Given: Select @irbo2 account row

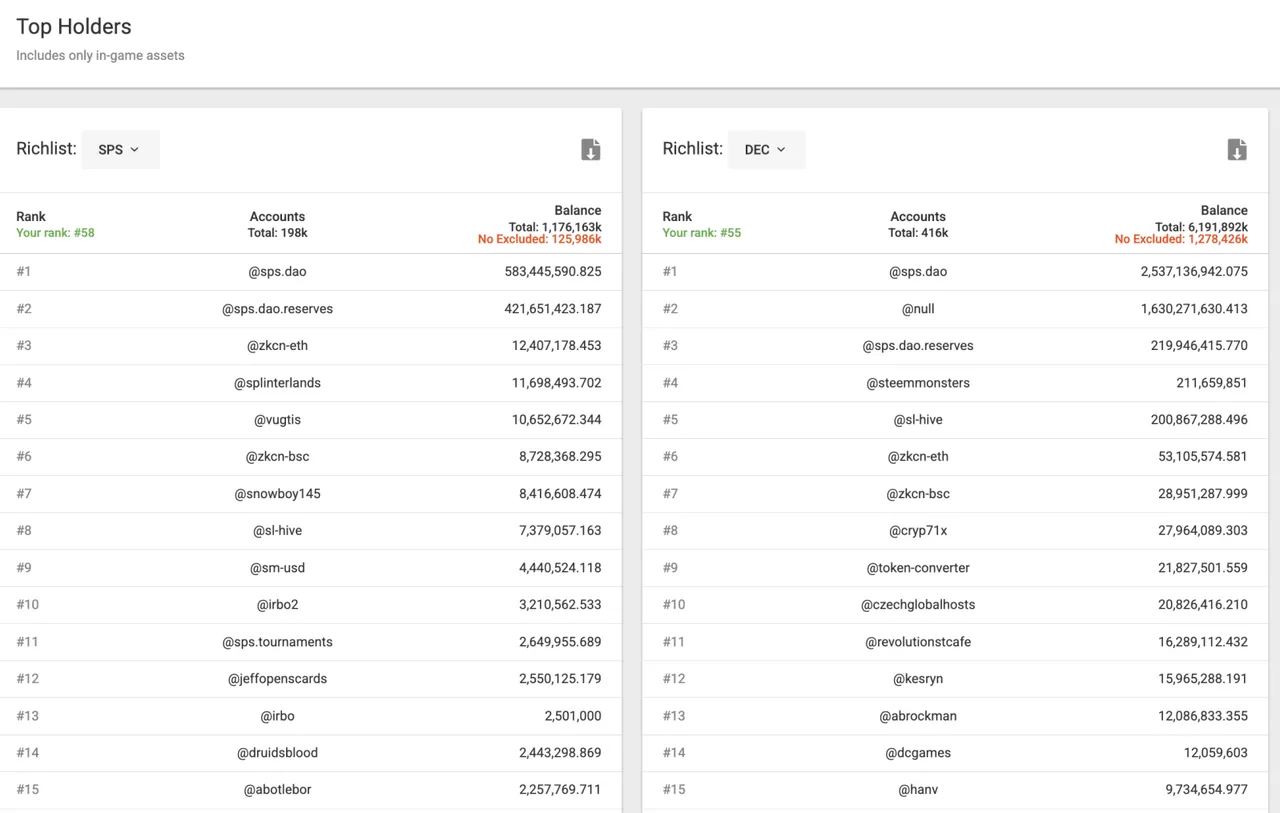Looking at the screenshot, I should coord(310,605).
